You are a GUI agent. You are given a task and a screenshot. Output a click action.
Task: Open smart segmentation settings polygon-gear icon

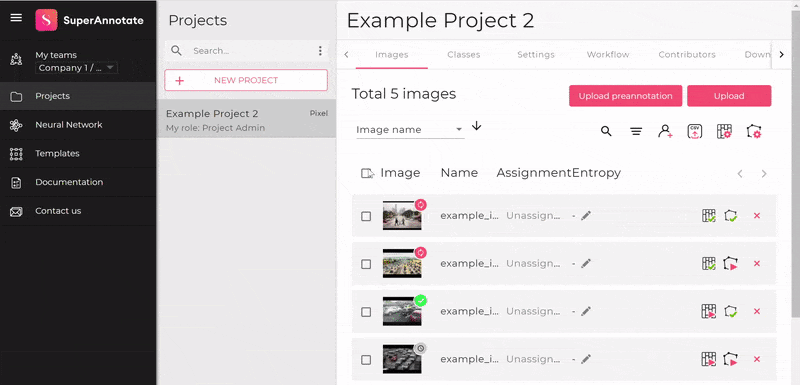754,132
